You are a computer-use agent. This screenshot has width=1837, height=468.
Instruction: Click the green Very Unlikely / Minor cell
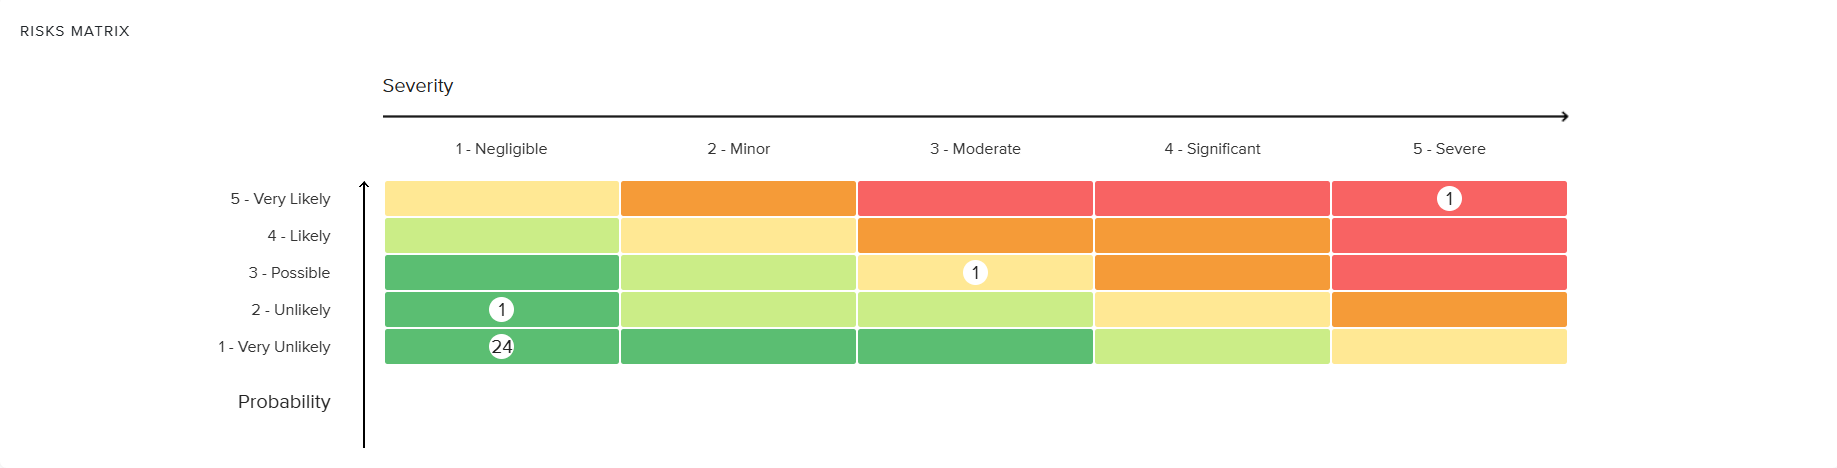(738, 347)
